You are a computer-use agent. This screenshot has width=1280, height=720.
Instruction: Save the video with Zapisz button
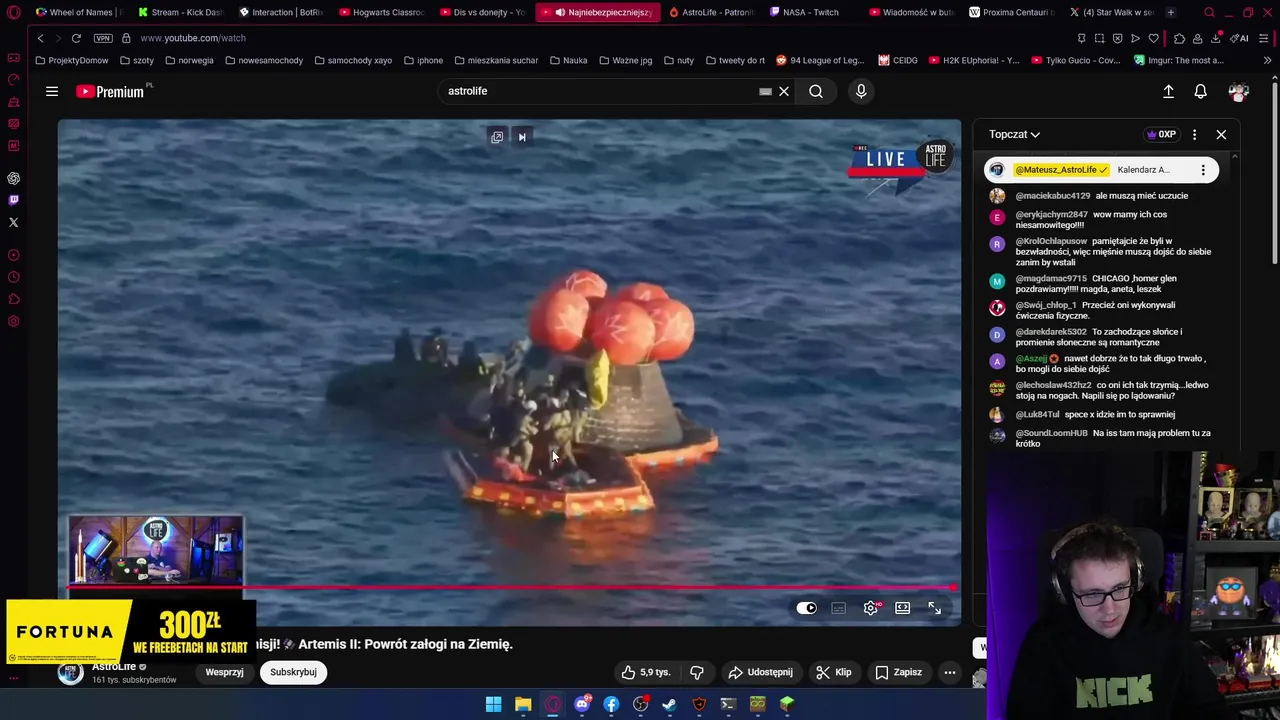pyautogui.click(x=898, y=672)
